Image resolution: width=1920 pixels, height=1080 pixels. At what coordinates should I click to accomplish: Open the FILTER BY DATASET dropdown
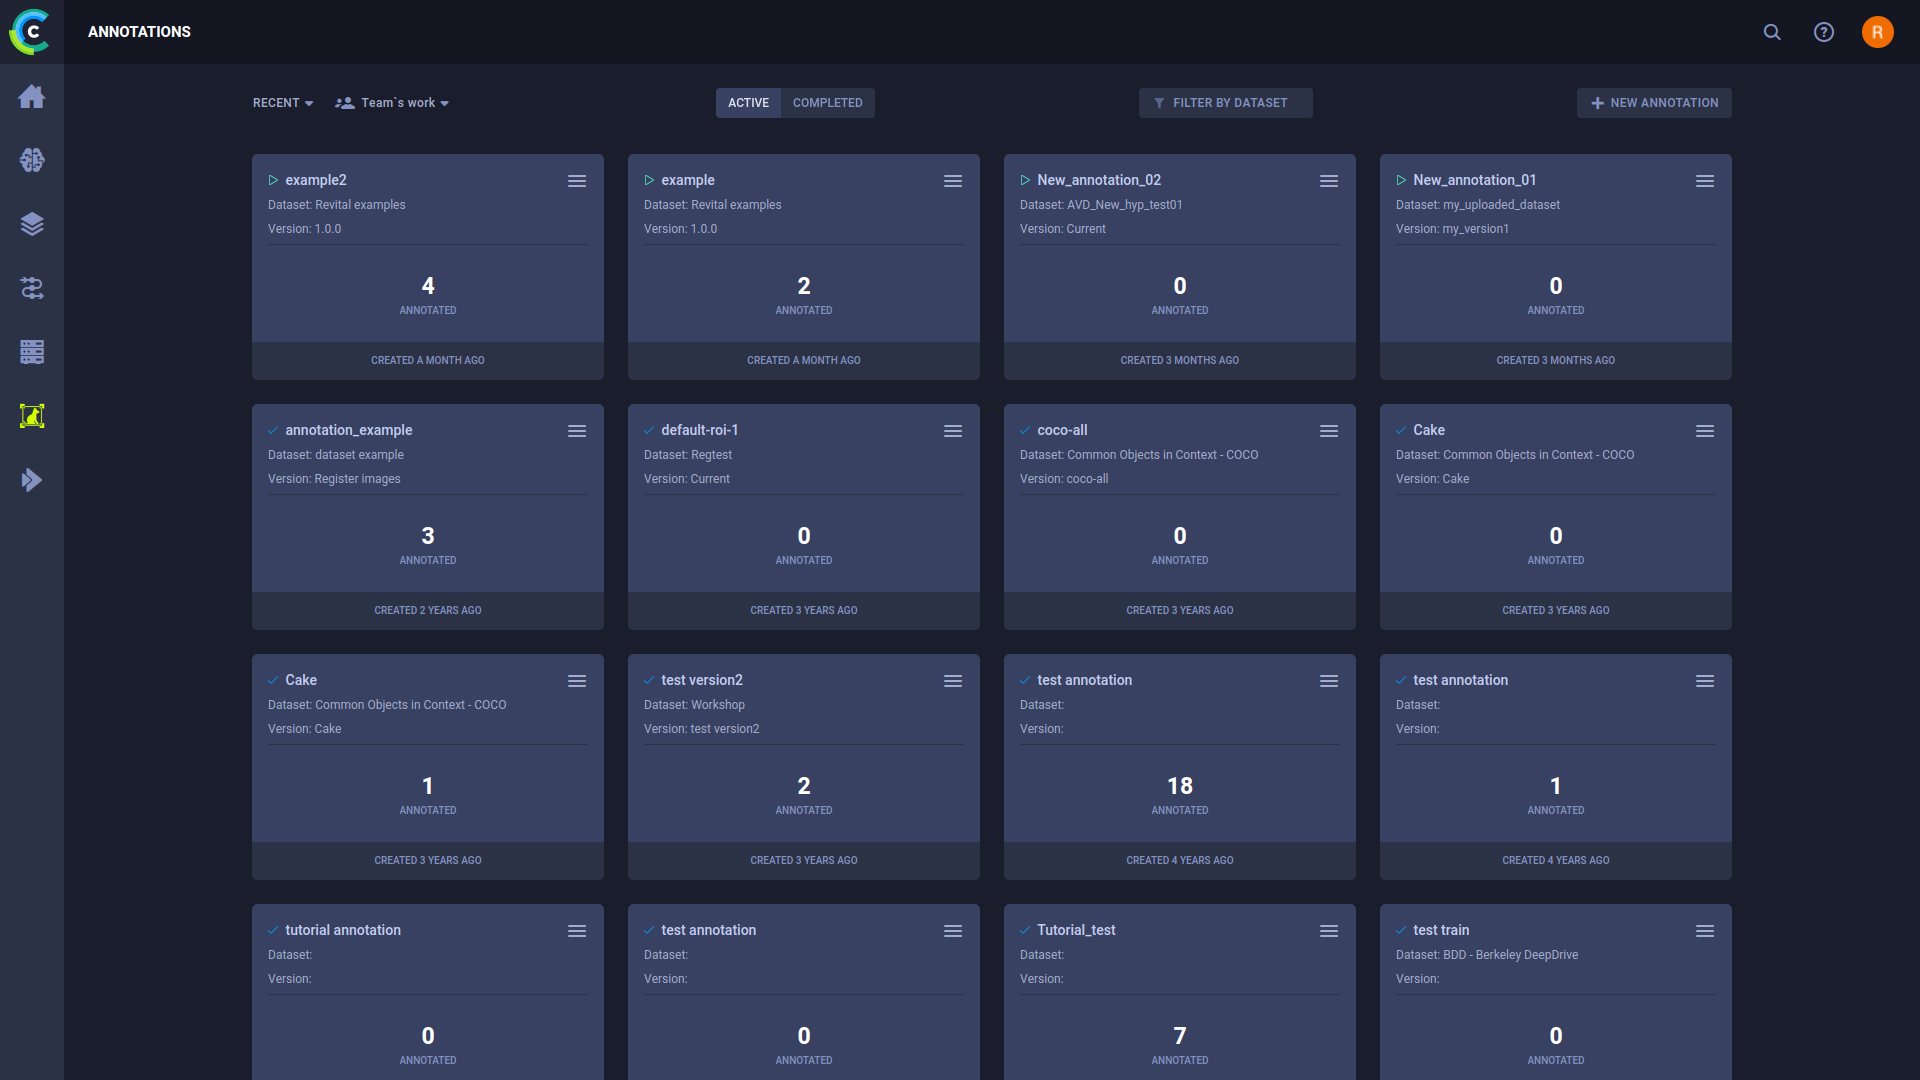pos(1225,103)
